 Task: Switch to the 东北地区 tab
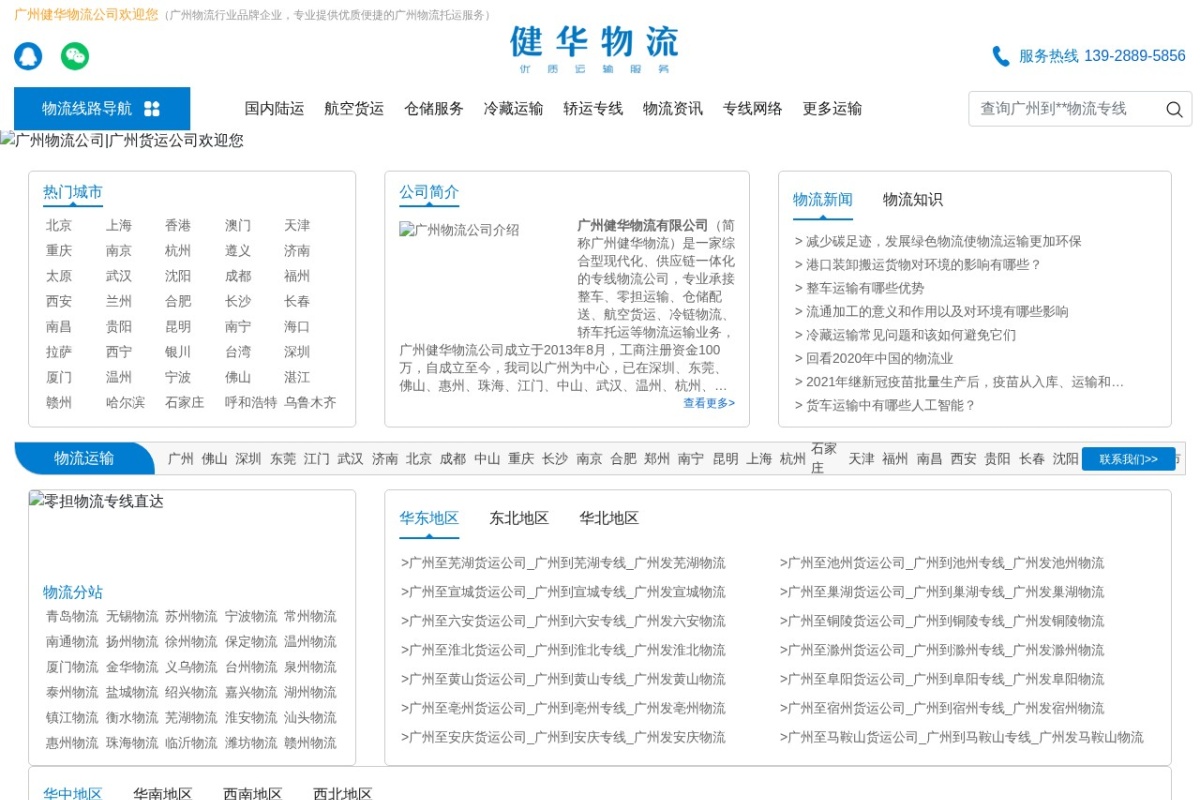tap(519, 518)
